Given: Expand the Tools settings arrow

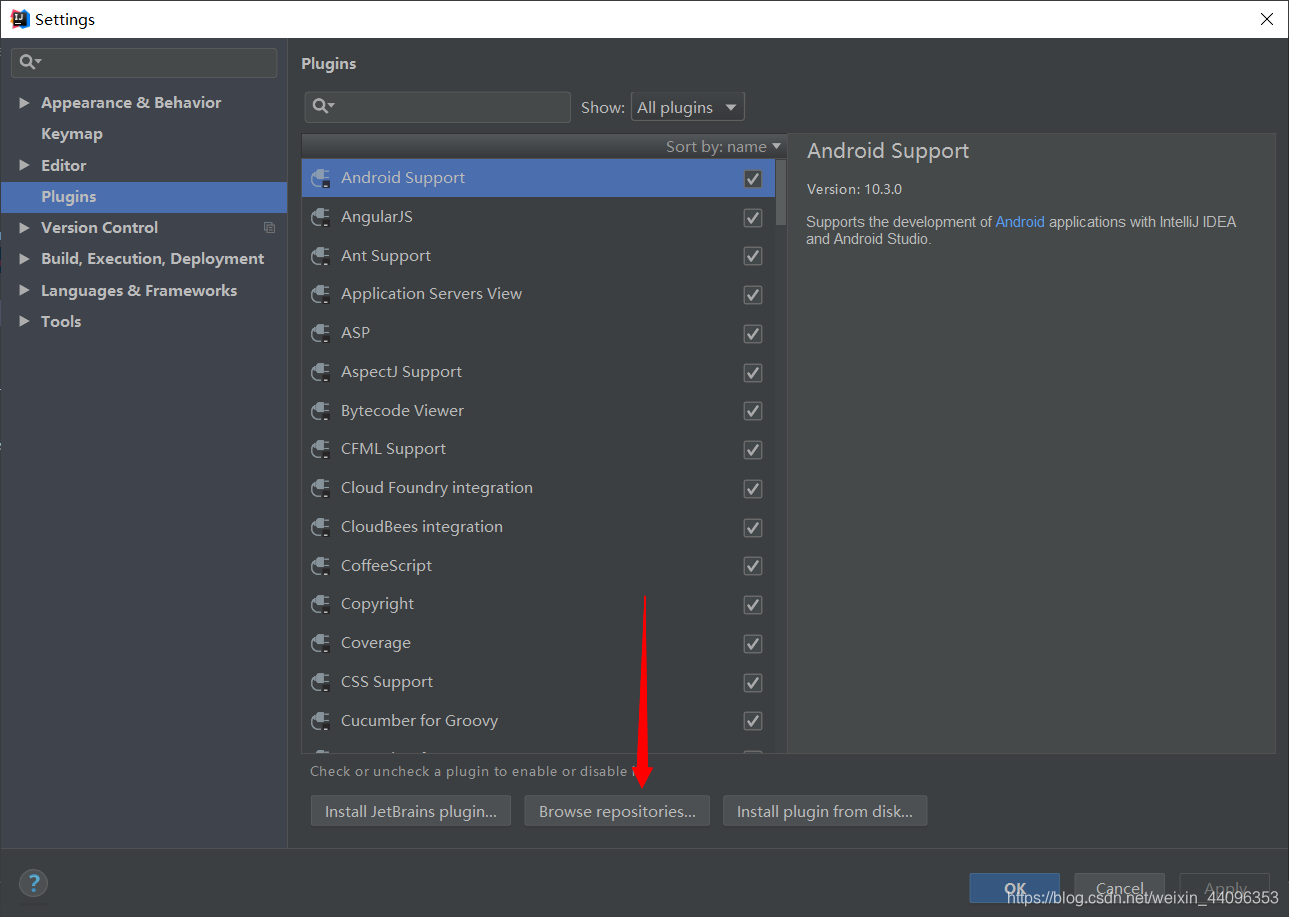Looking at the screenshot, I should 24,321.
